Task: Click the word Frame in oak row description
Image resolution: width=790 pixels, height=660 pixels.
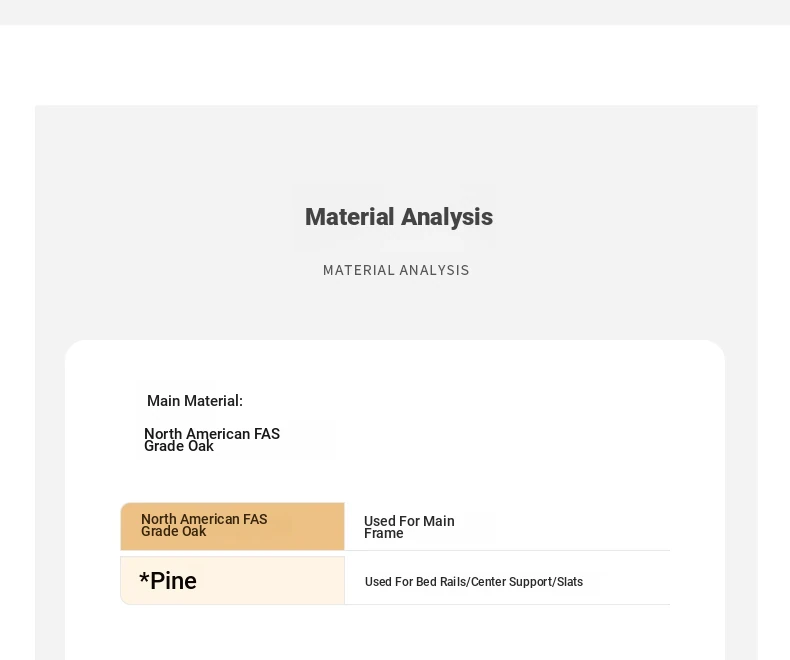Action: (x=383, y=534)
